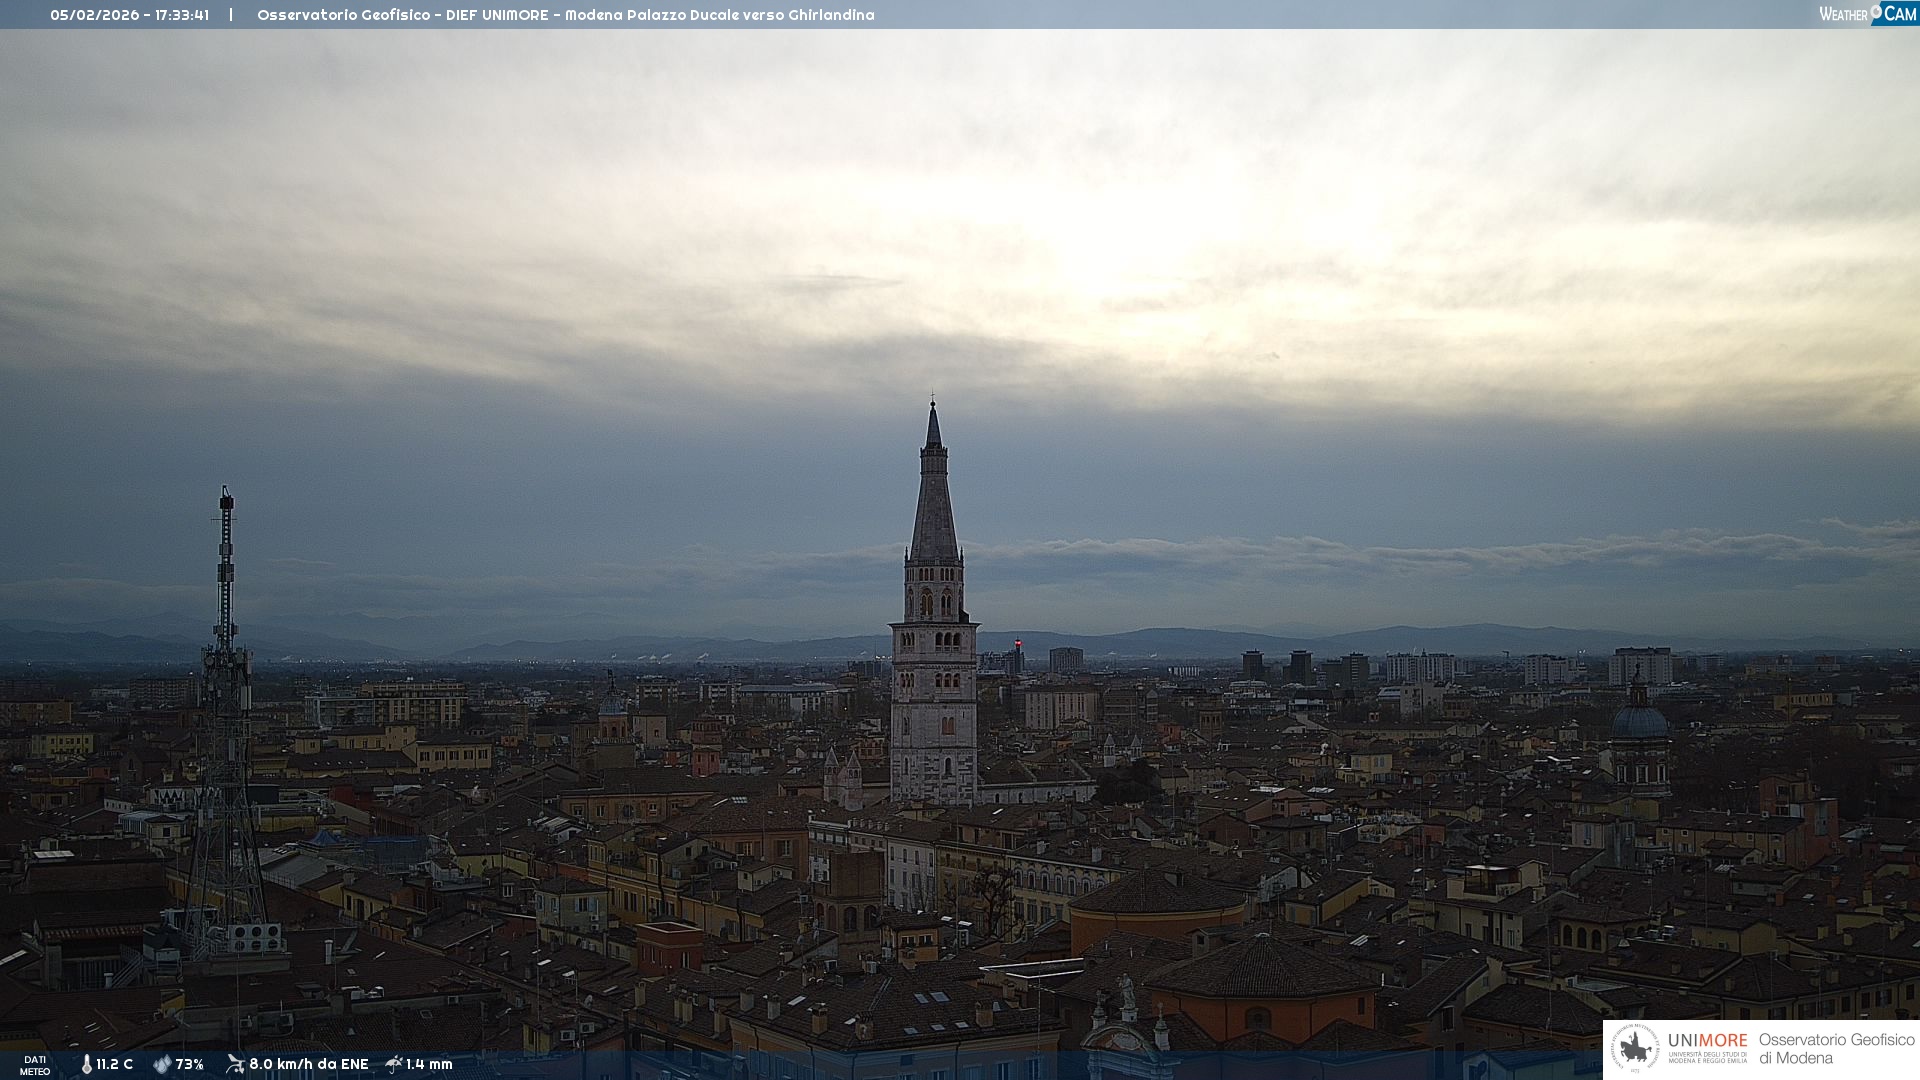Click the red light atop distant building
This screenshot has height=1080, width=1920.
tap(1018, 643)
